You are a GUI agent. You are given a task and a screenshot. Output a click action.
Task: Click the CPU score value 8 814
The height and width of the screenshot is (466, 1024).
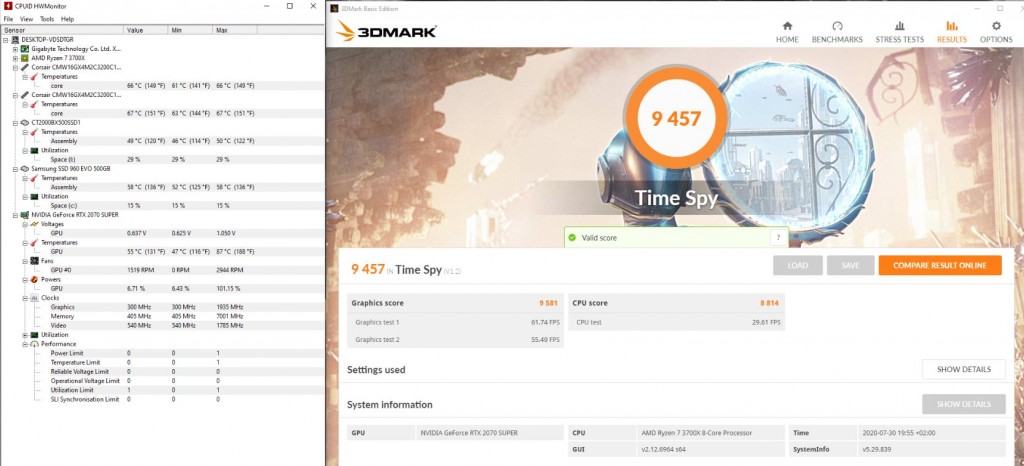pos(769,303)
